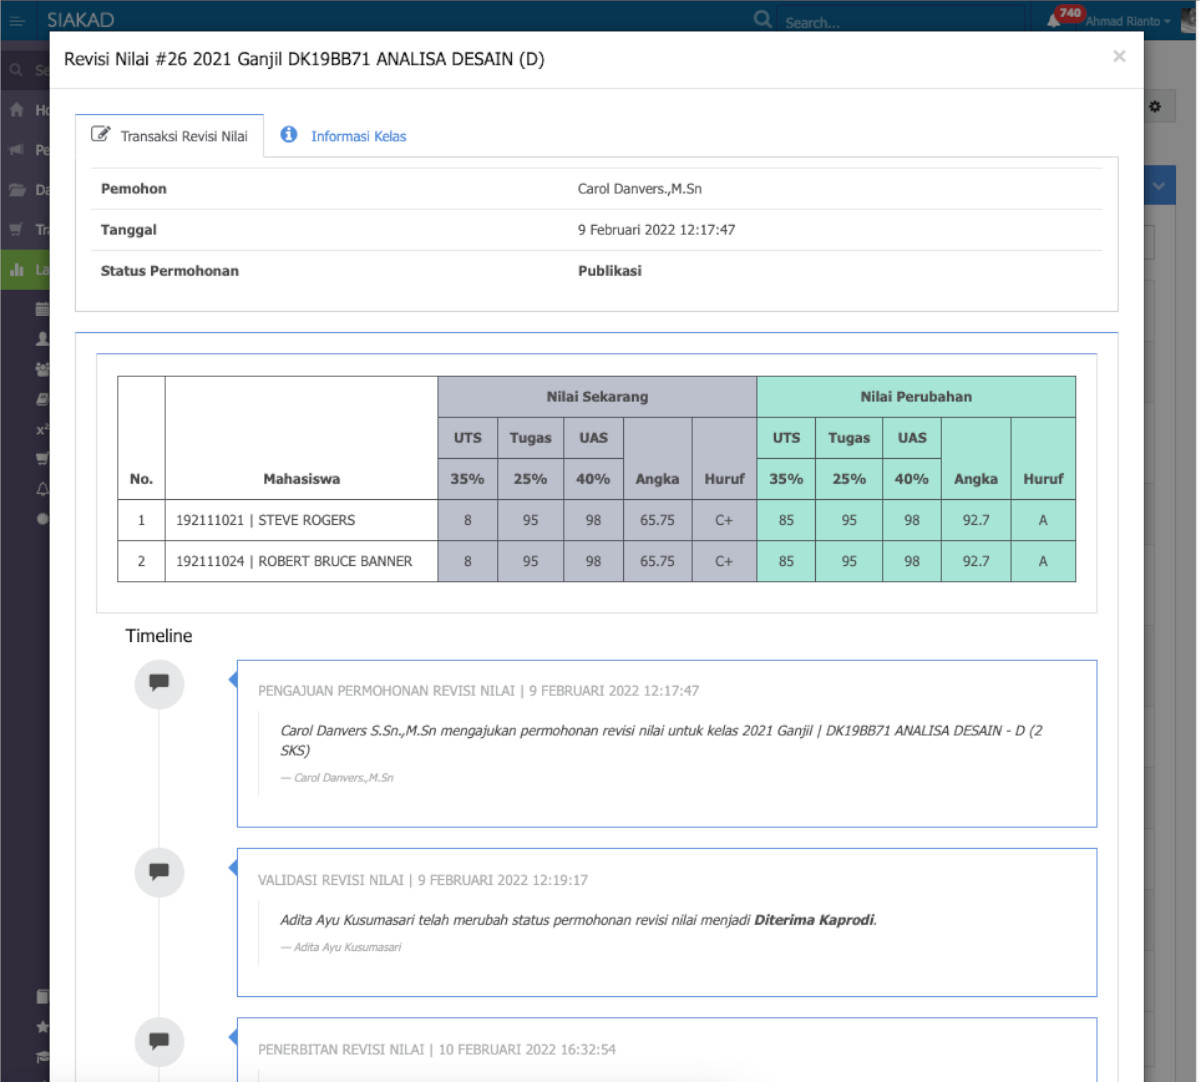The height and width of the screenshot is (1082, 1200).
Task: Click the gear settings icon behind modal
Action: pos(1155,106)
